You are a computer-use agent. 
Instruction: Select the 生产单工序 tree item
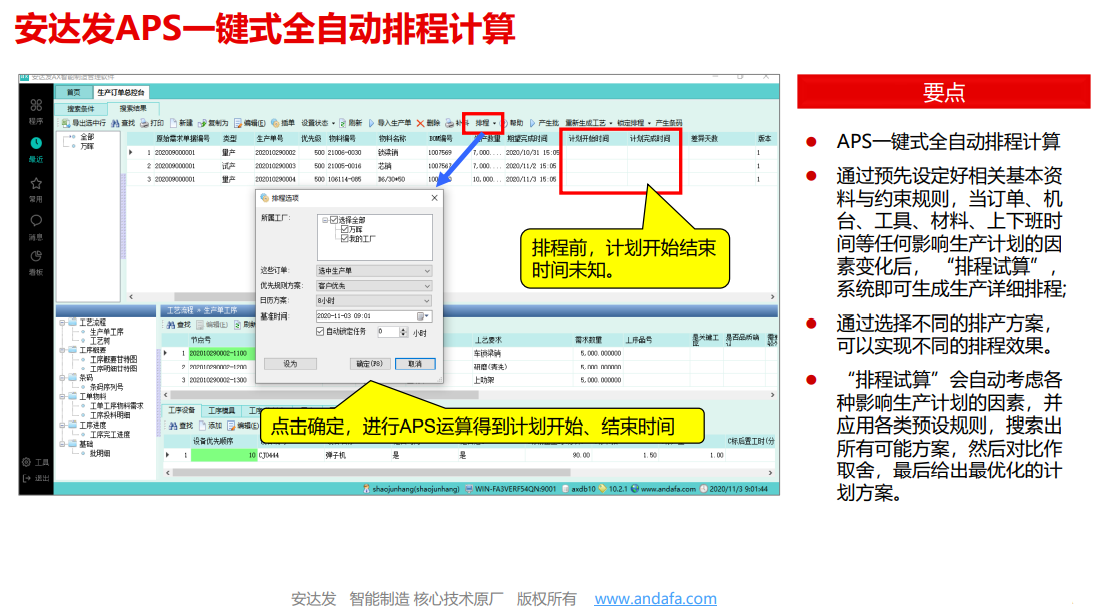[x=107, y=331]
